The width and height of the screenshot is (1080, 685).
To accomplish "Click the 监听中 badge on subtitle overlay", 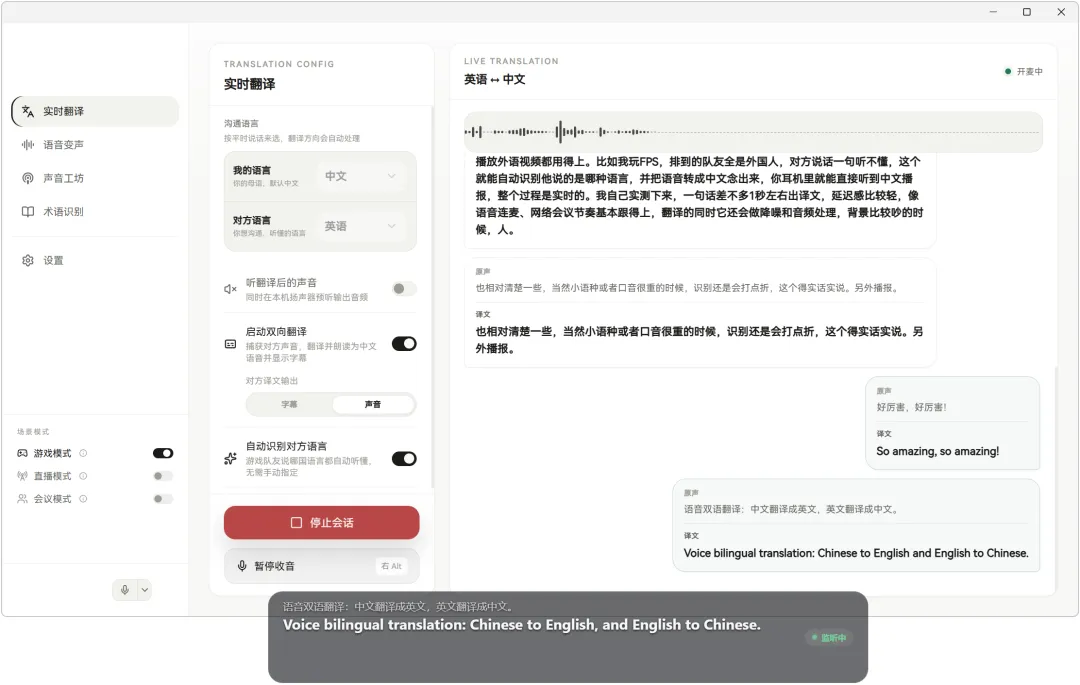I will pyautogui.click(x=829, y=638).
